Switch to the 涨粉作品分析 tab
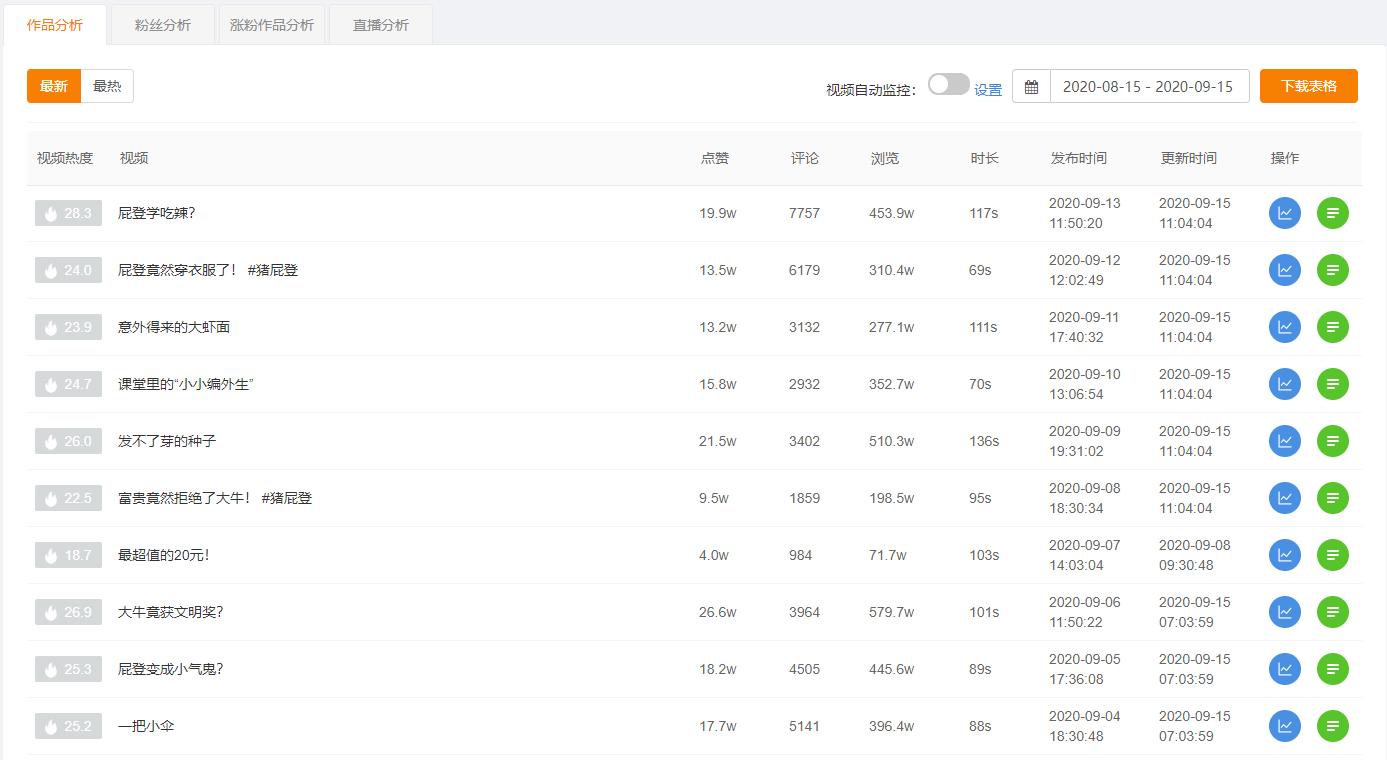Viewport: 1387px width, 760px height. (271, 25)
